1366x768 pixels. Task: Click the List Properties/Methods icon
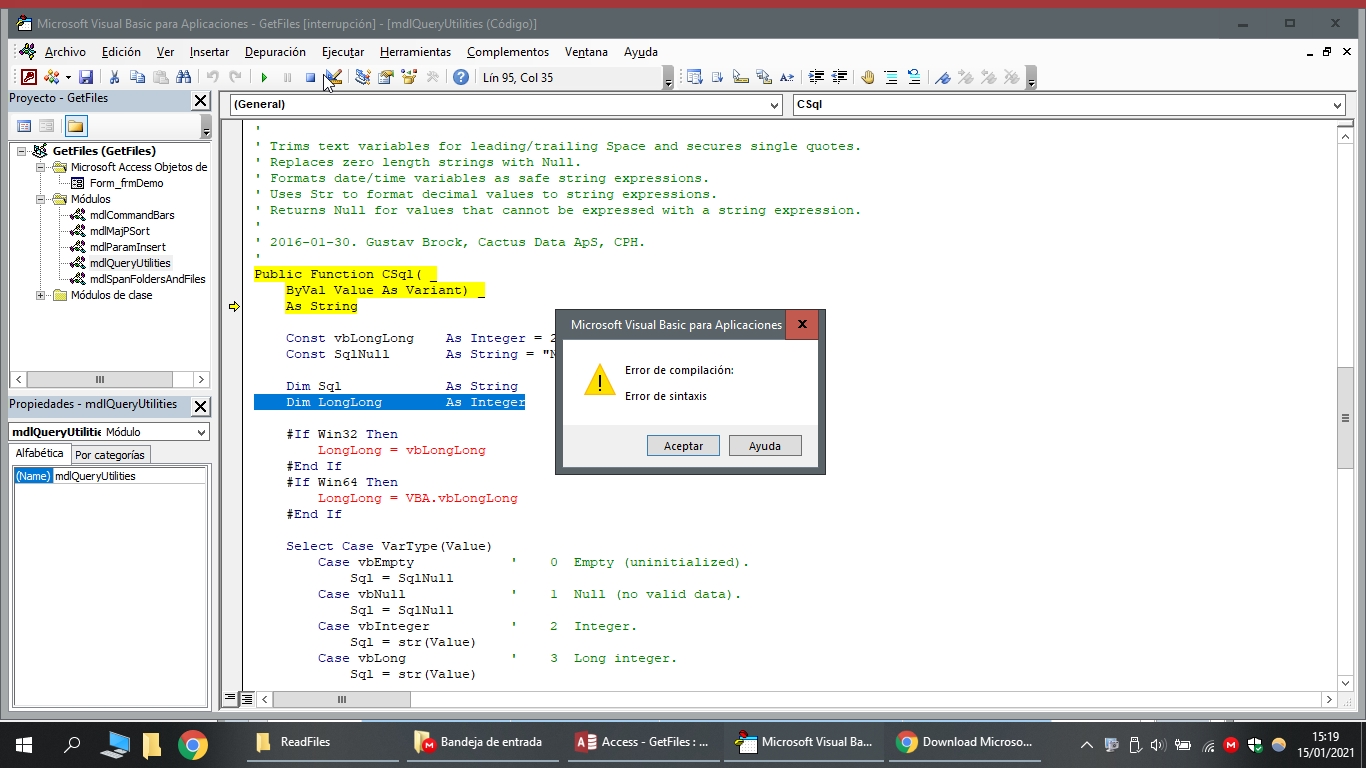[695, 77]
